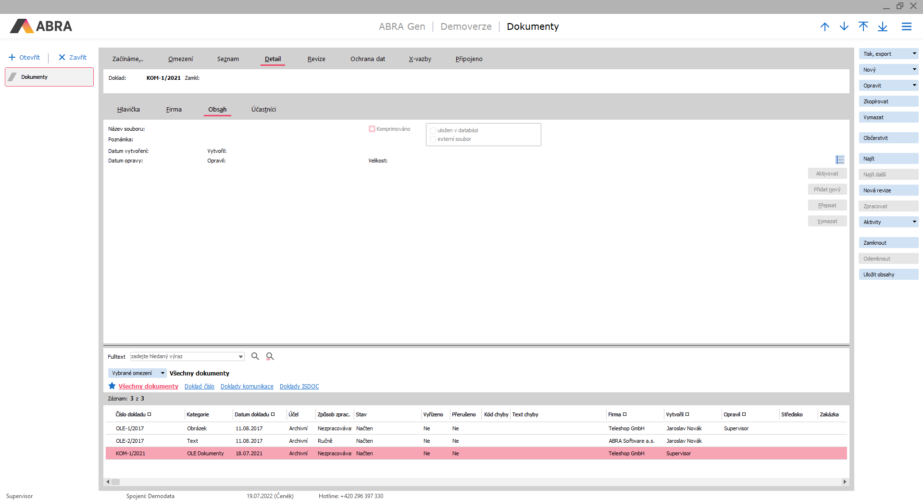Viewport: 923px width, 500px height.
Task: Jump to first record arrow icon
Action: pyautogui.click(x=863, y=26)
